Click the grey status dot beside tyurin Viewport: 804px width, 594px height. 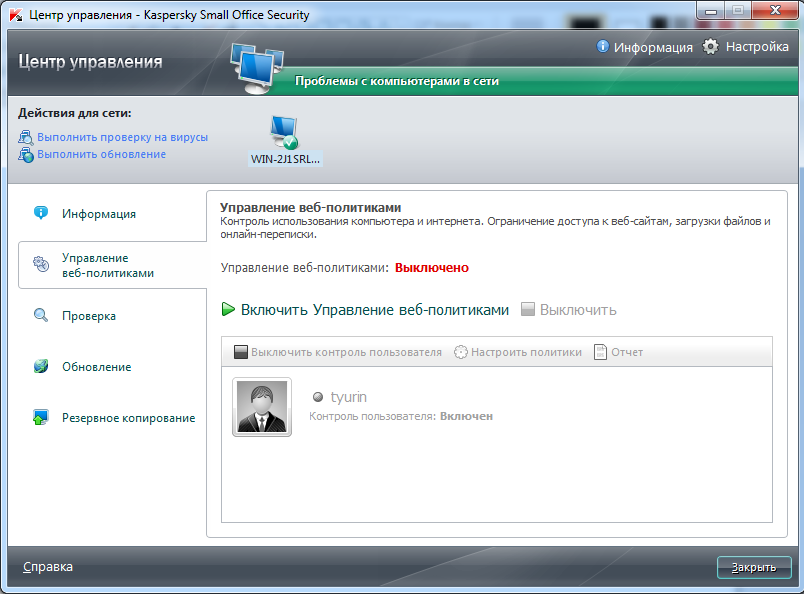[x=318, y=397]
